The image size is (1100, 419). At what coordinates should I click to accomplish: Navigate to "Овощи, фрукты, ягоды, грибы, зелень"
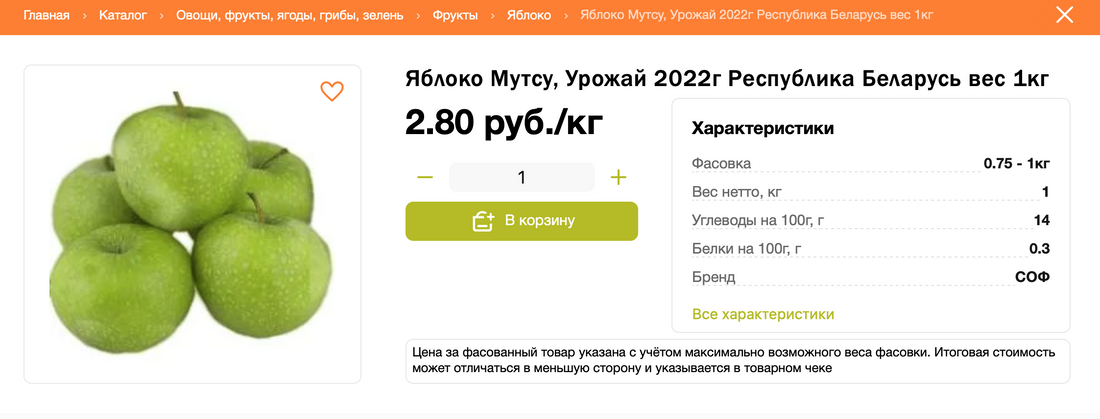(x=290, y=16)
